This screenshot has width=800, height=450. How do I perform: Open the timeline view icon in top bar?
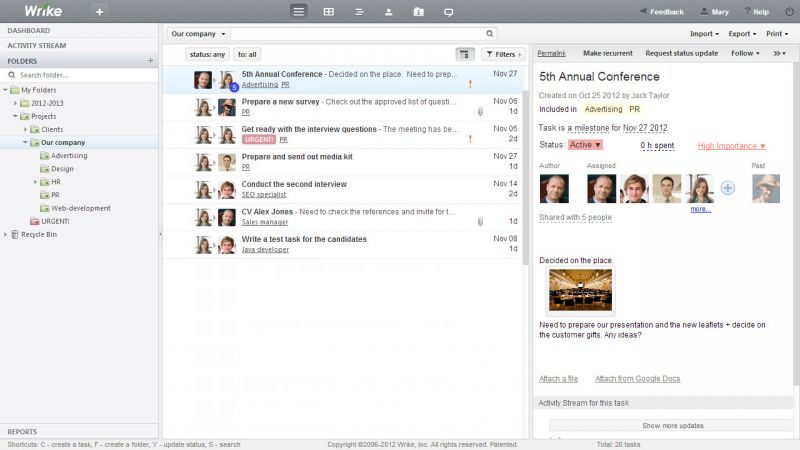359,11
